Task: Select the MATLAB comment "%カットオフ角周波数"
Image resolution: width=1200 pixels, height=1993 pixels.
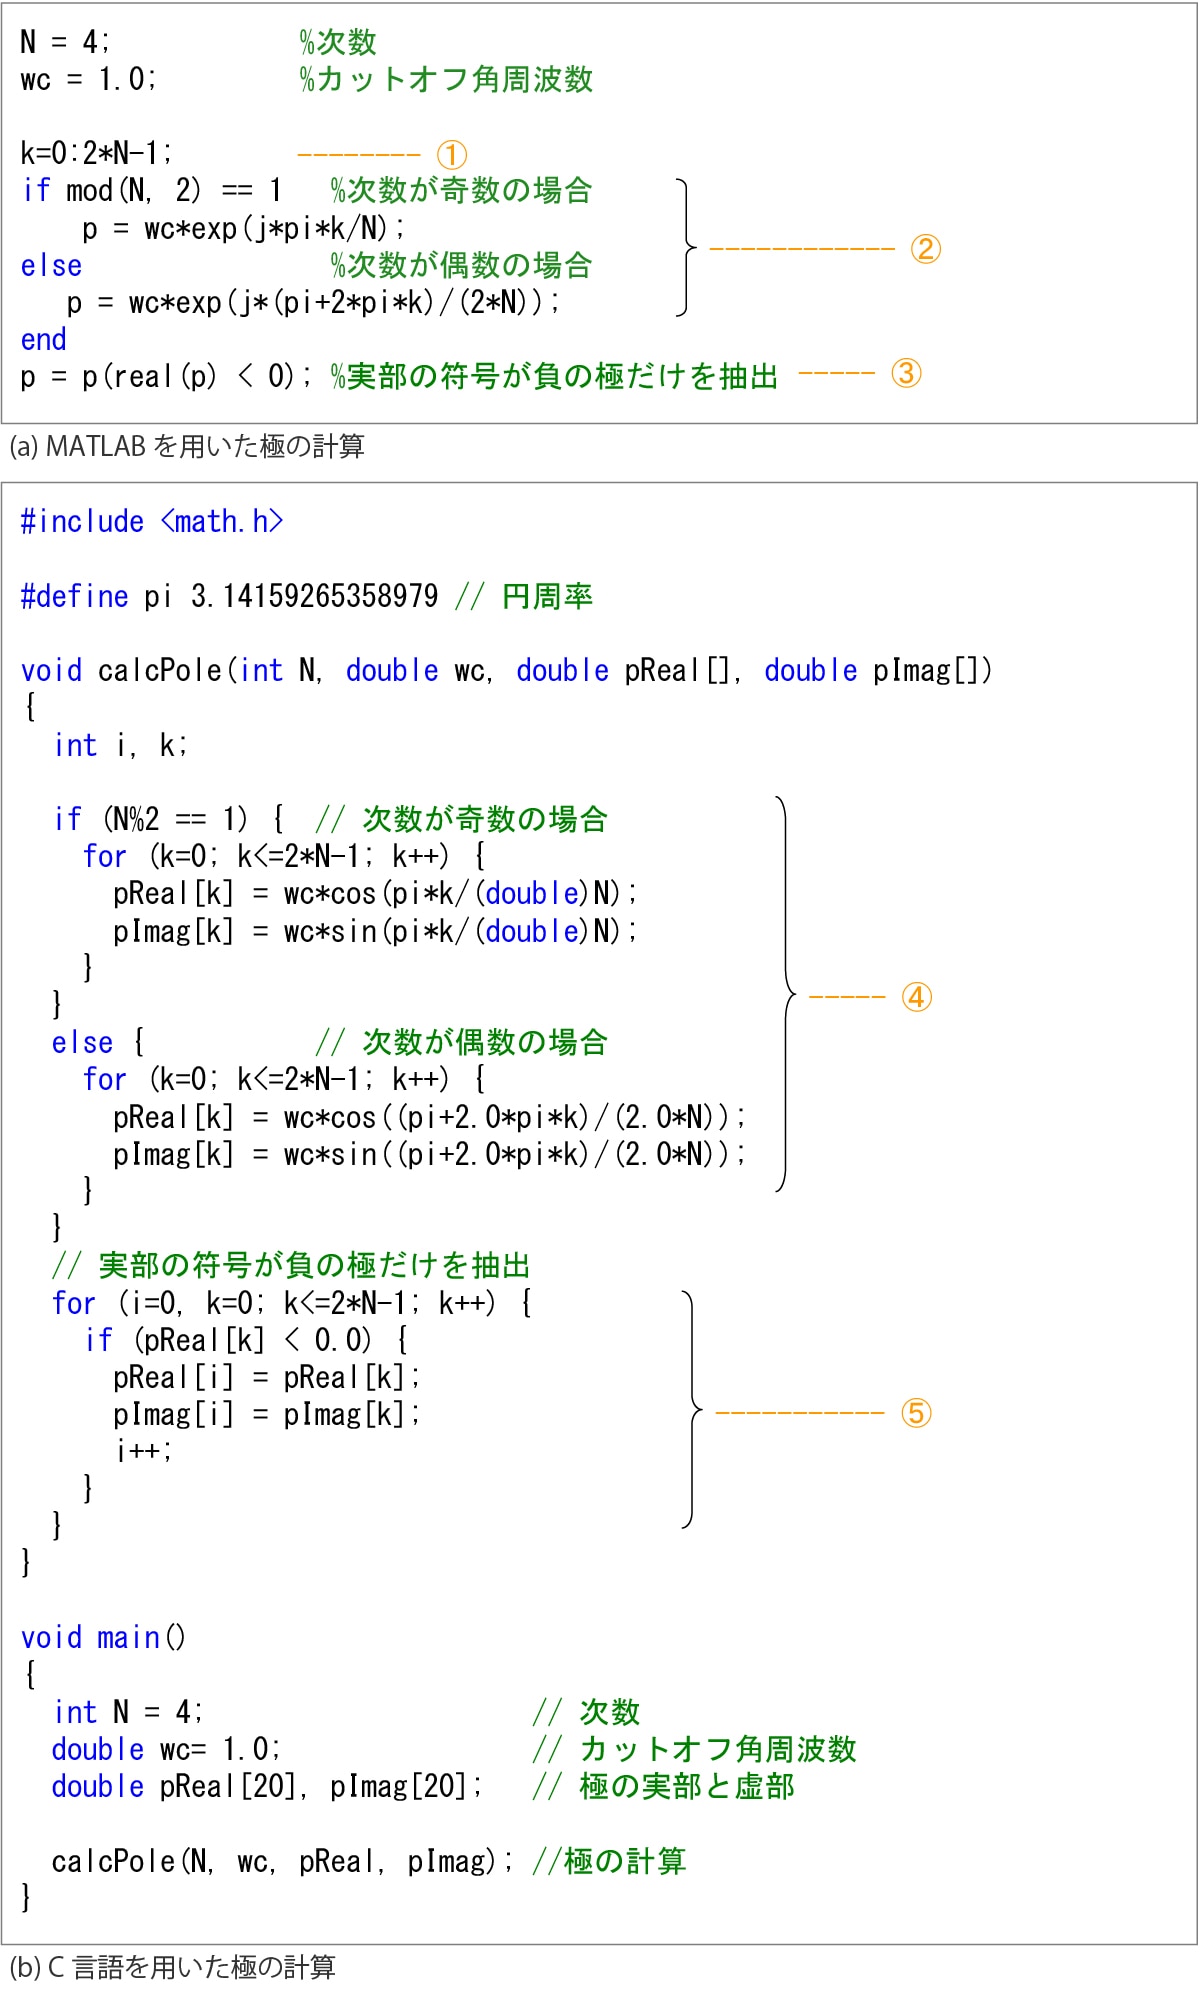Action: (x=446, y=80)
